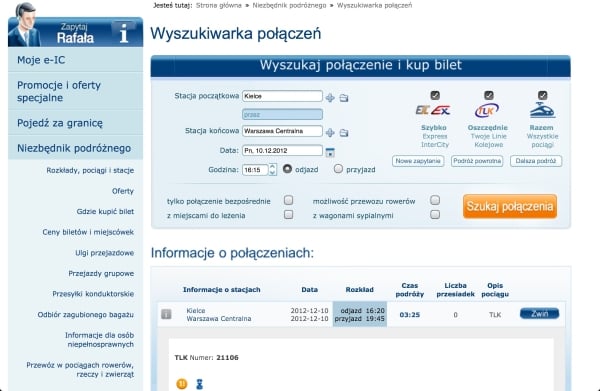The image size is (600, 391).
Task: Open Pojedź za granicę menu
Action: pos(75,123)
